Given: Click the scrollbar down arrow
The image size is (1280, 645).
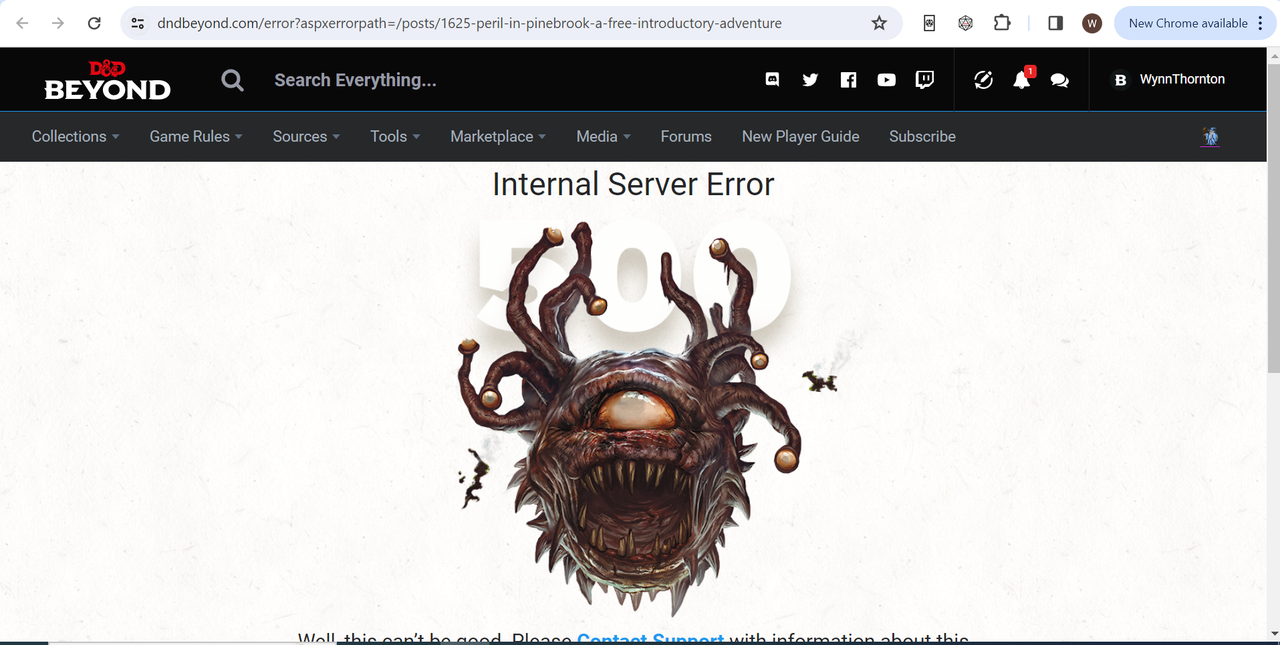Looking at the screenshot, I should [x=1273, y=634].
